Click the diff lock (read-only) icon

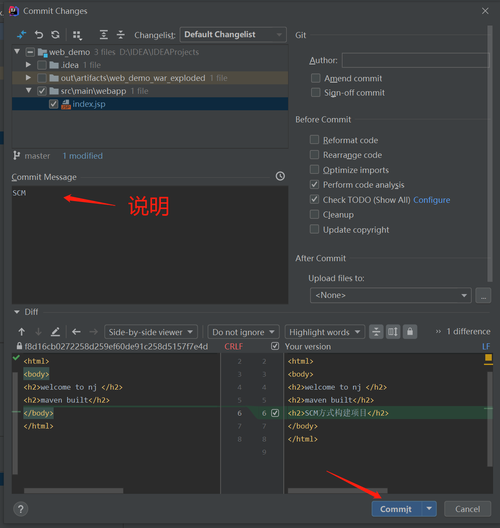410,332
